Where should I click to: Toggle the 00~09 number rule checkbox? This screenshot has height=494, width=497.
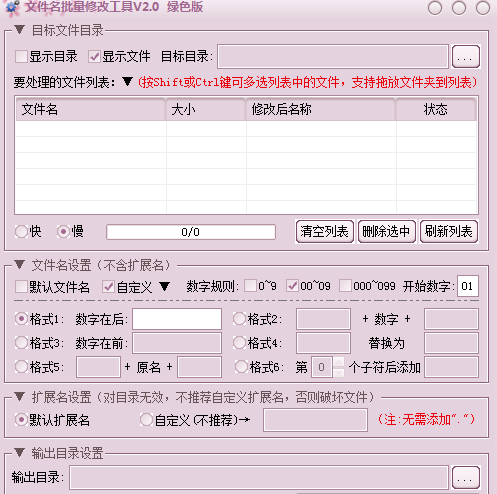coord(292,286)
